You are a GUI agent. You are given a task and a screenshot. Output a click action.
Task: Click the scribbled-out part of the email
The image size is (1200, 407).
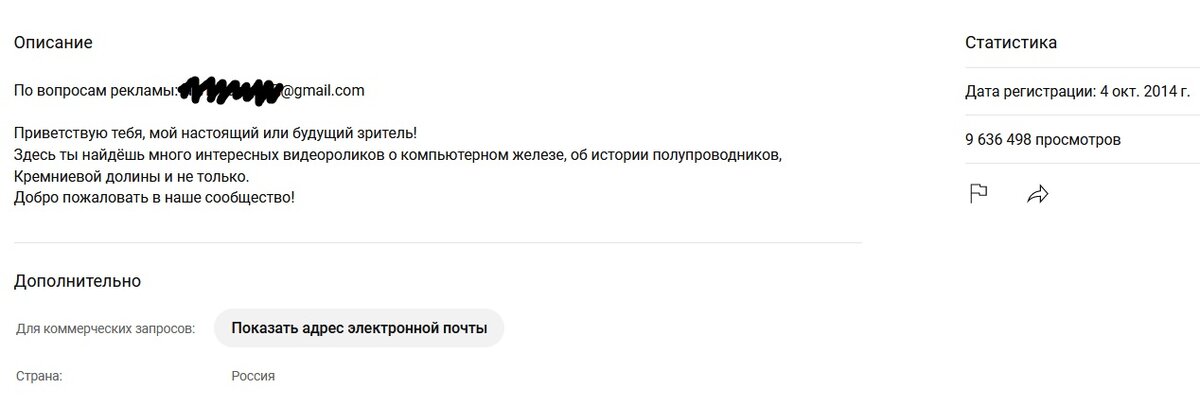229,90
